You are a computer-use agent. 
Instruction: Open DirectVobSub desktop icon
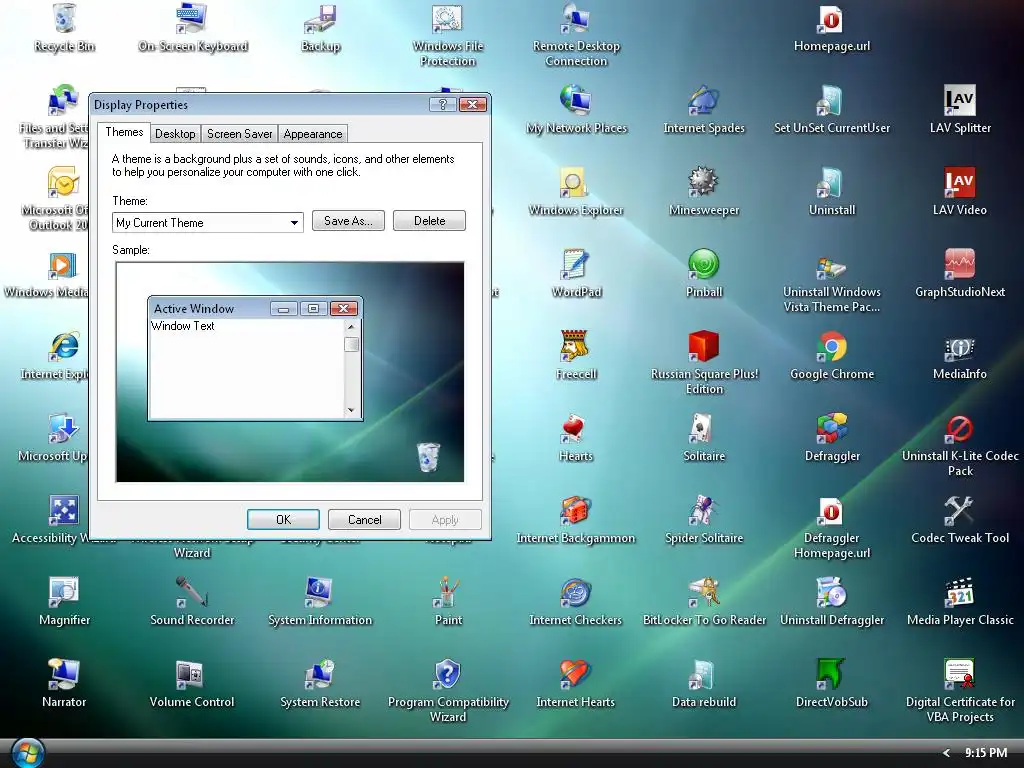pos(832,675)
